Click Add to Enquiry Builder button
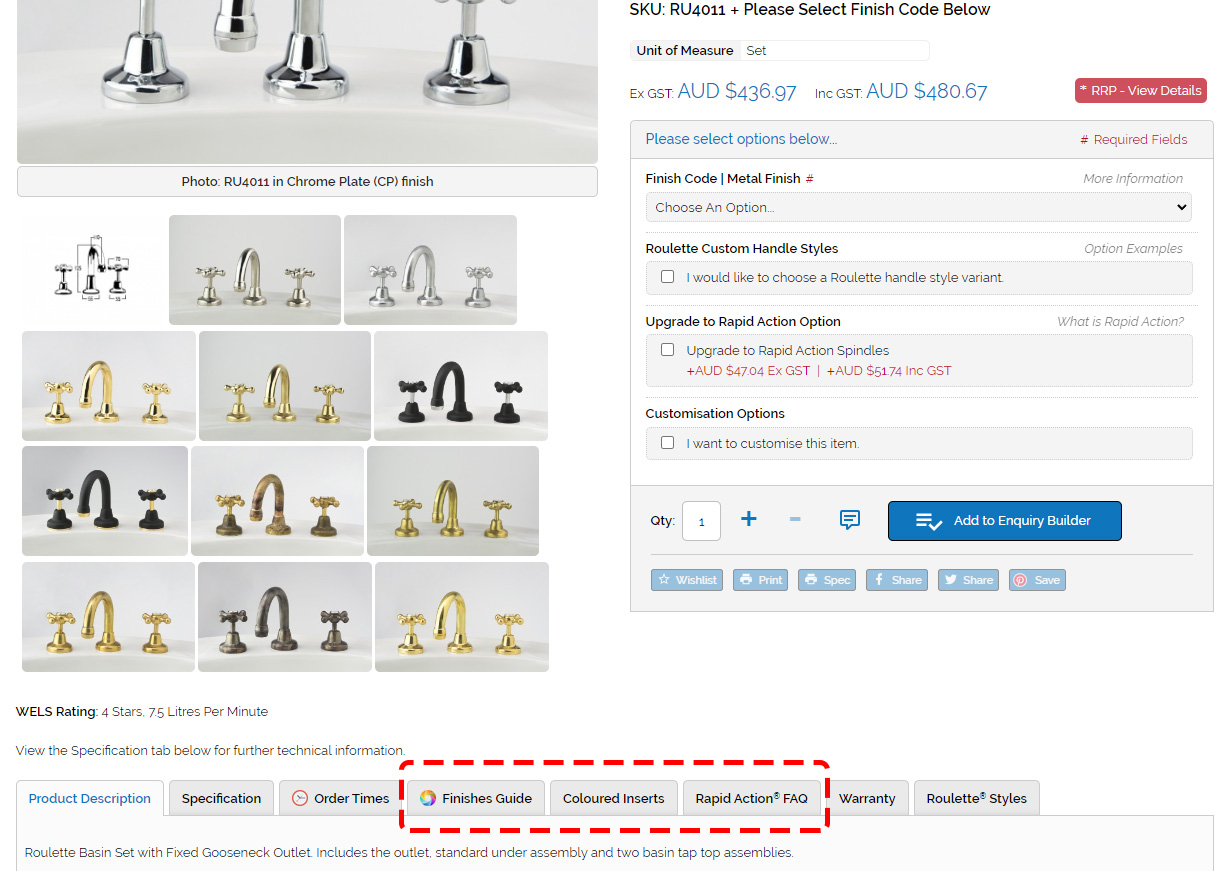 [1004, 521]
